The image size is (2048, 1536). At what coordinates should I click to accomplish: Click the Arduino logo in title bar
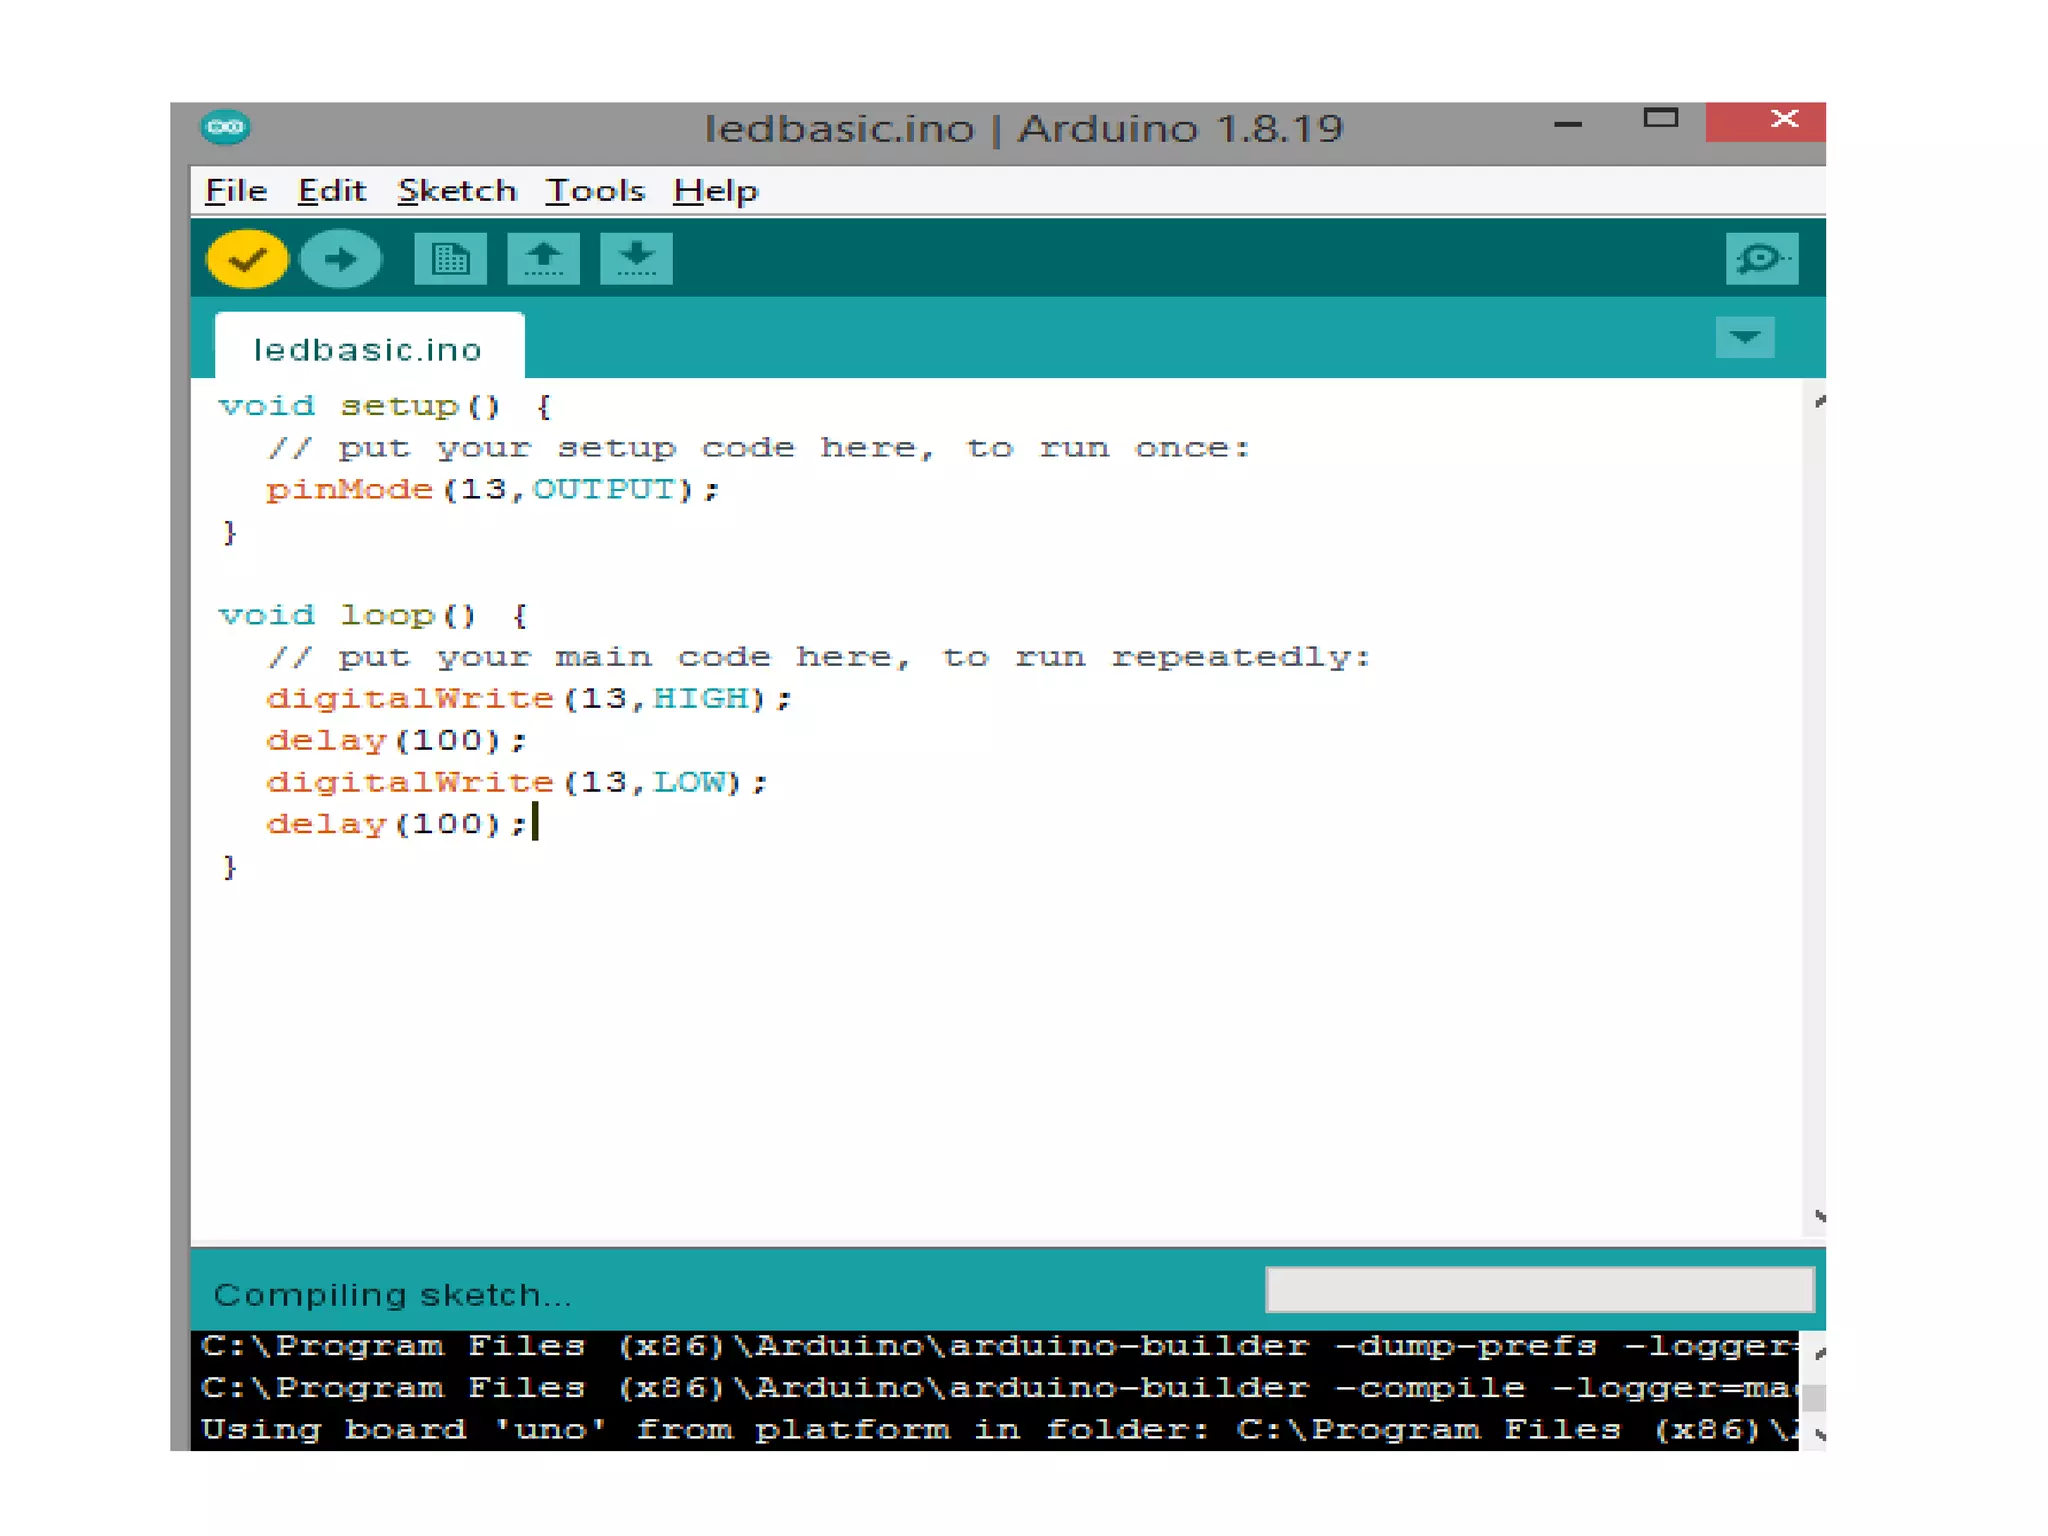(226, 127)
